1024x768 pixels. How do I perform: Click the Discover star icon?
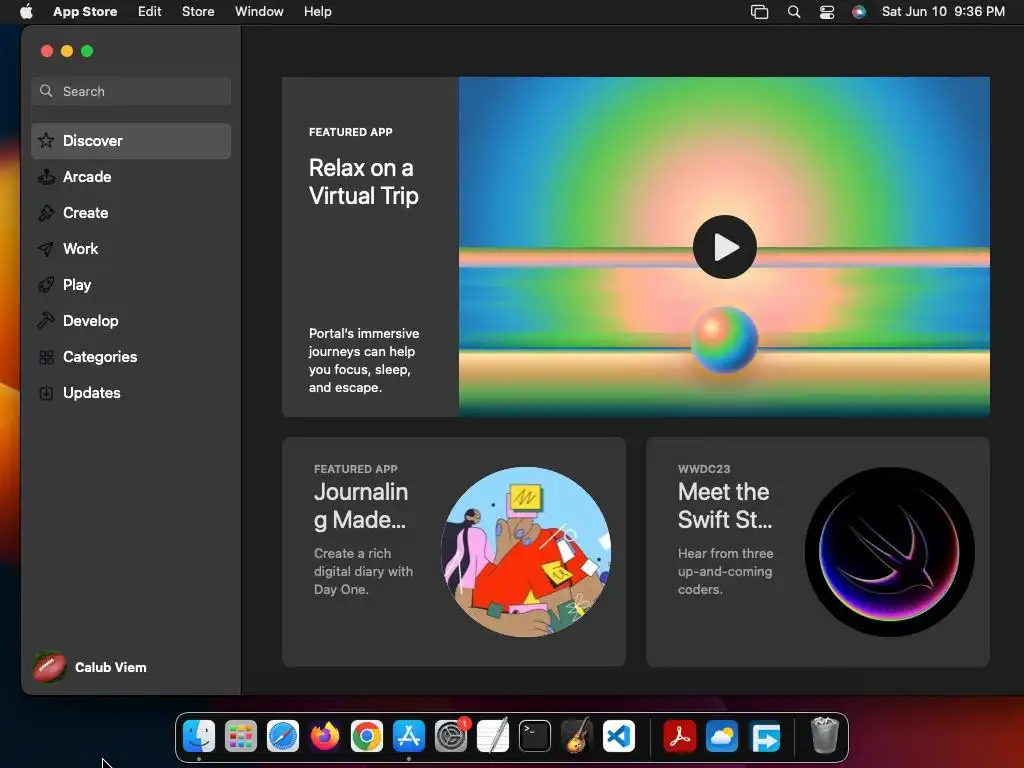tap(46, 140)
